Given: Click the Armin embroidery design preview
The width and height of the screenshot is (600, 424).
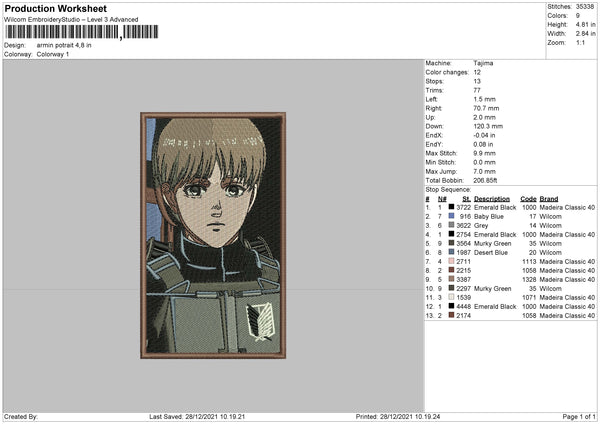Looking at the screenshot, I should 213,235.
